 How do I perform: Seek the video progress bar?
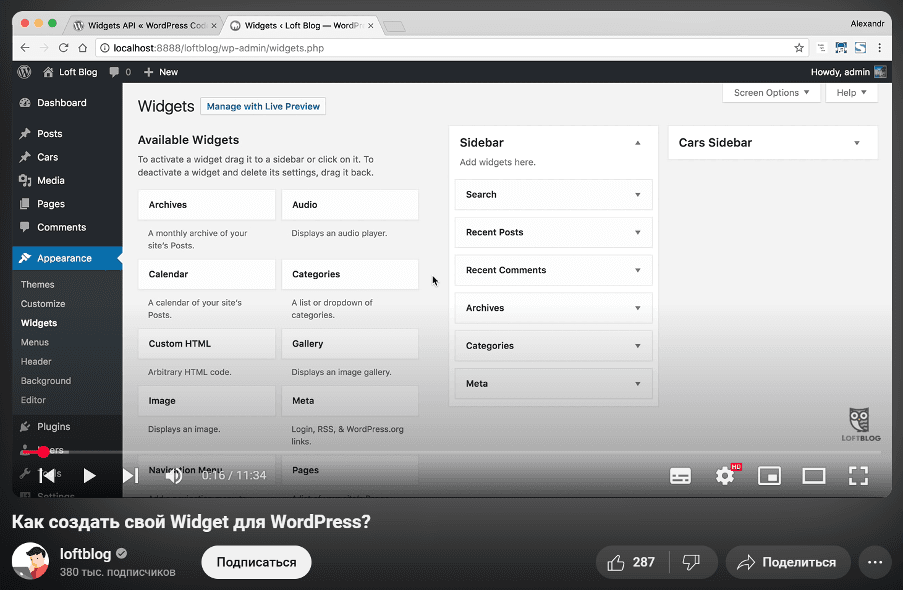[450, 452]
